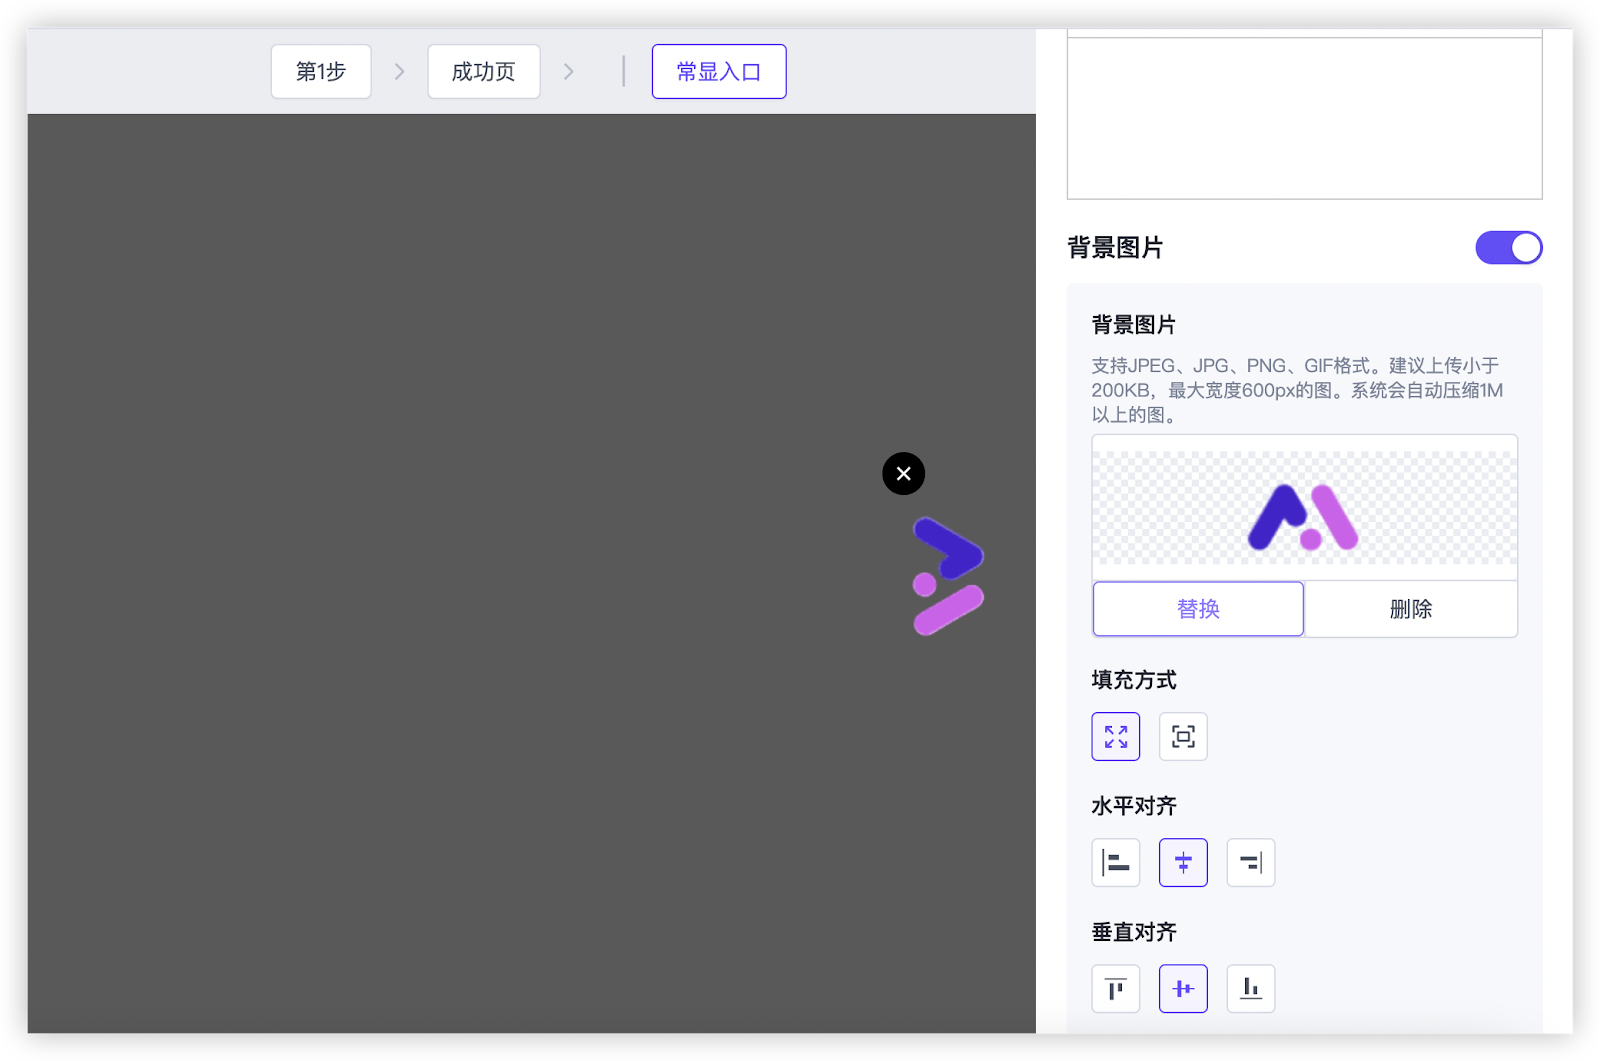Select the 常显入口 tab
The width and height of the screenshot is (1600, 1061).
[x=718, y=72]
